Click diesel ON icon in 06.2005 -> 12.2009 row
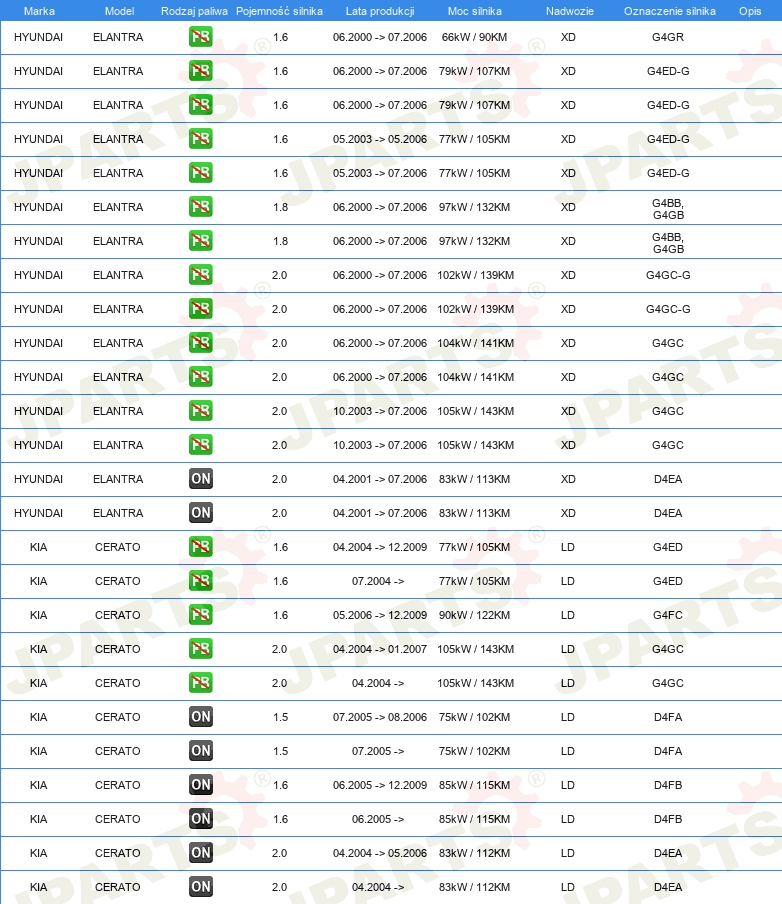 point(201,785)
